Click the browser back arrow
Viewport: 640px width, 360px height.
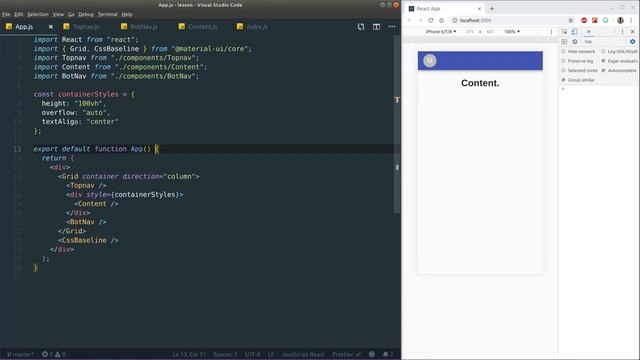pyautogui.click(x=409, y=20)
